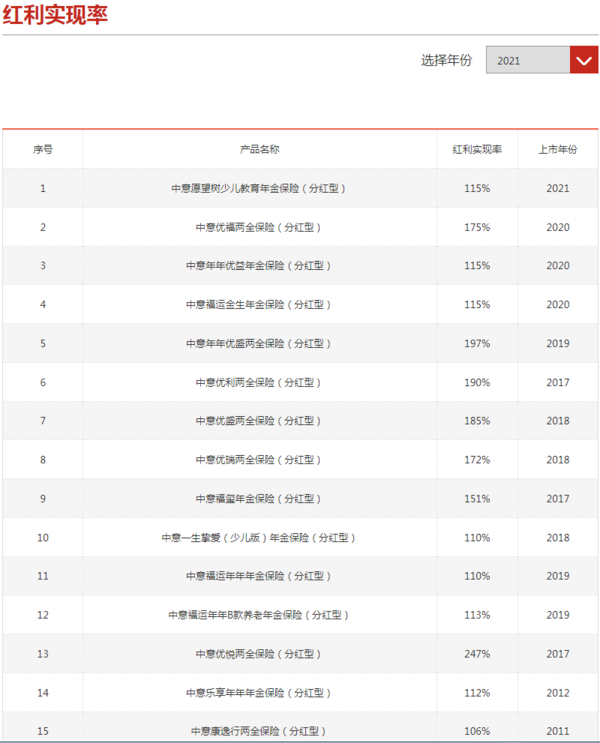Click the 190% dividend rate value
The width and height of the screenshot is (600, 743).
pos(477,382)
